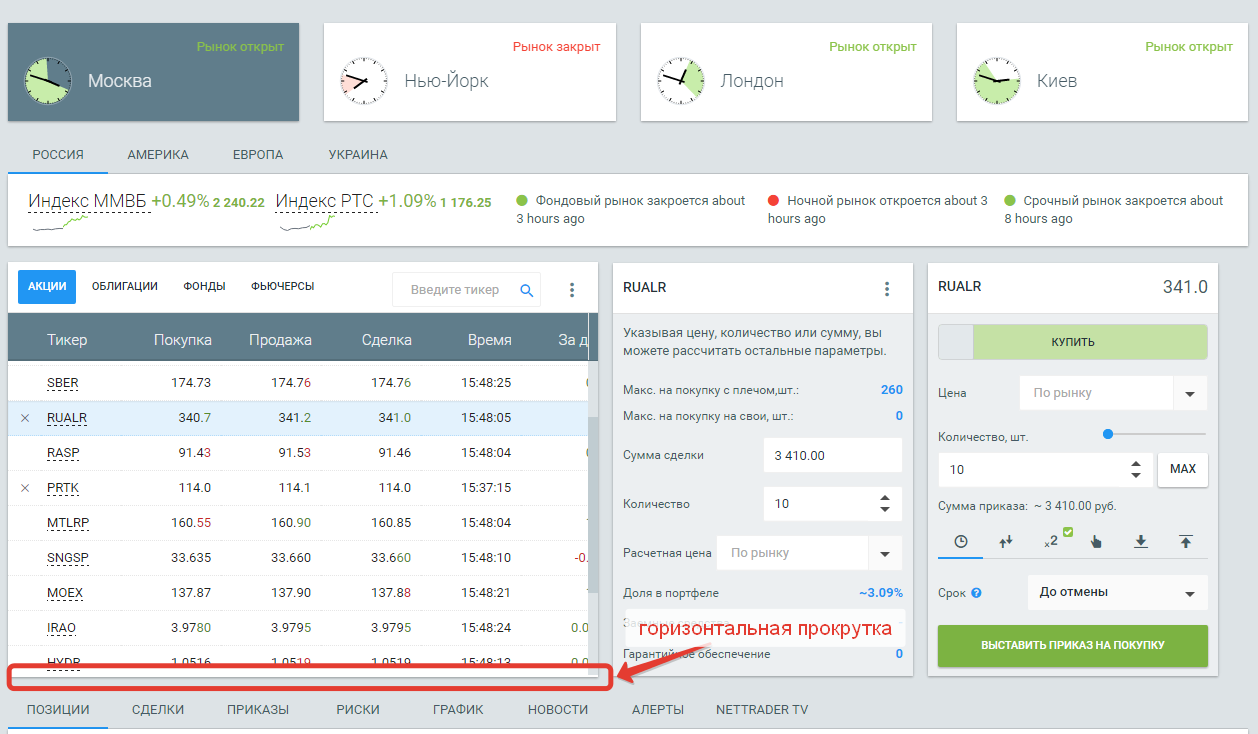Image resolution: width=1258 pixels, height=734 pixels.
Task: Open the РИСКИ bottom tab
Action: [358, 710]
